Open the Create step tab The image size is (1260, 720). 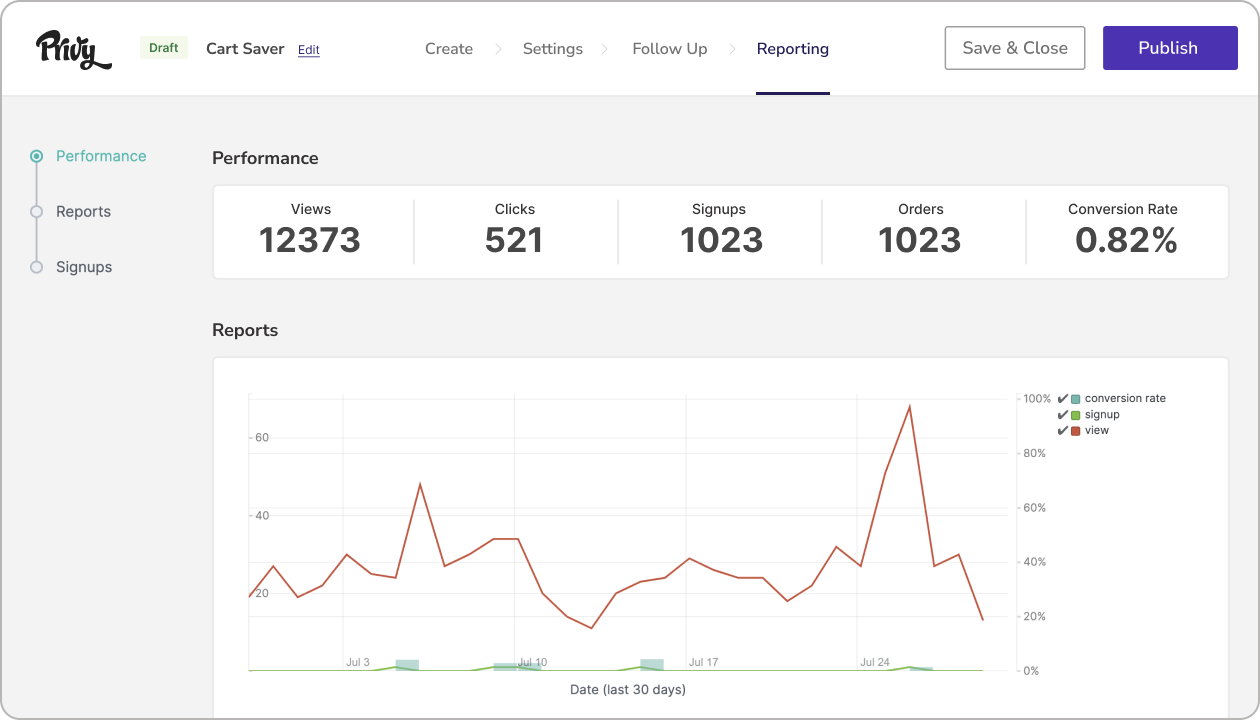pos(449,49)
